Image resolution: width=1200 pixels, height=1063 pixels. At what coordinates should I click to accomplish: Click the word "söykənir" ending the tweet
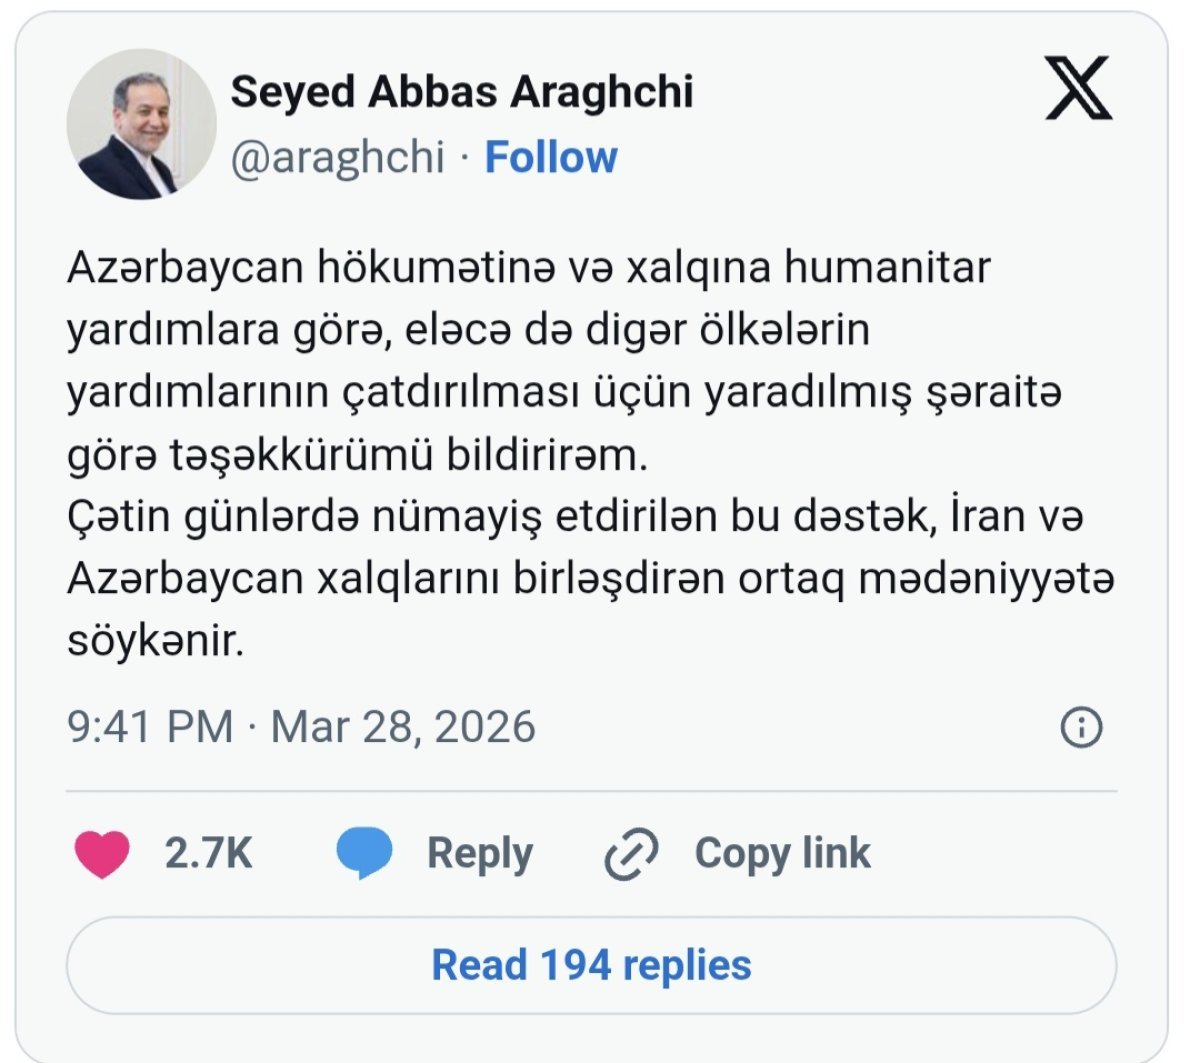click(155, 642)
